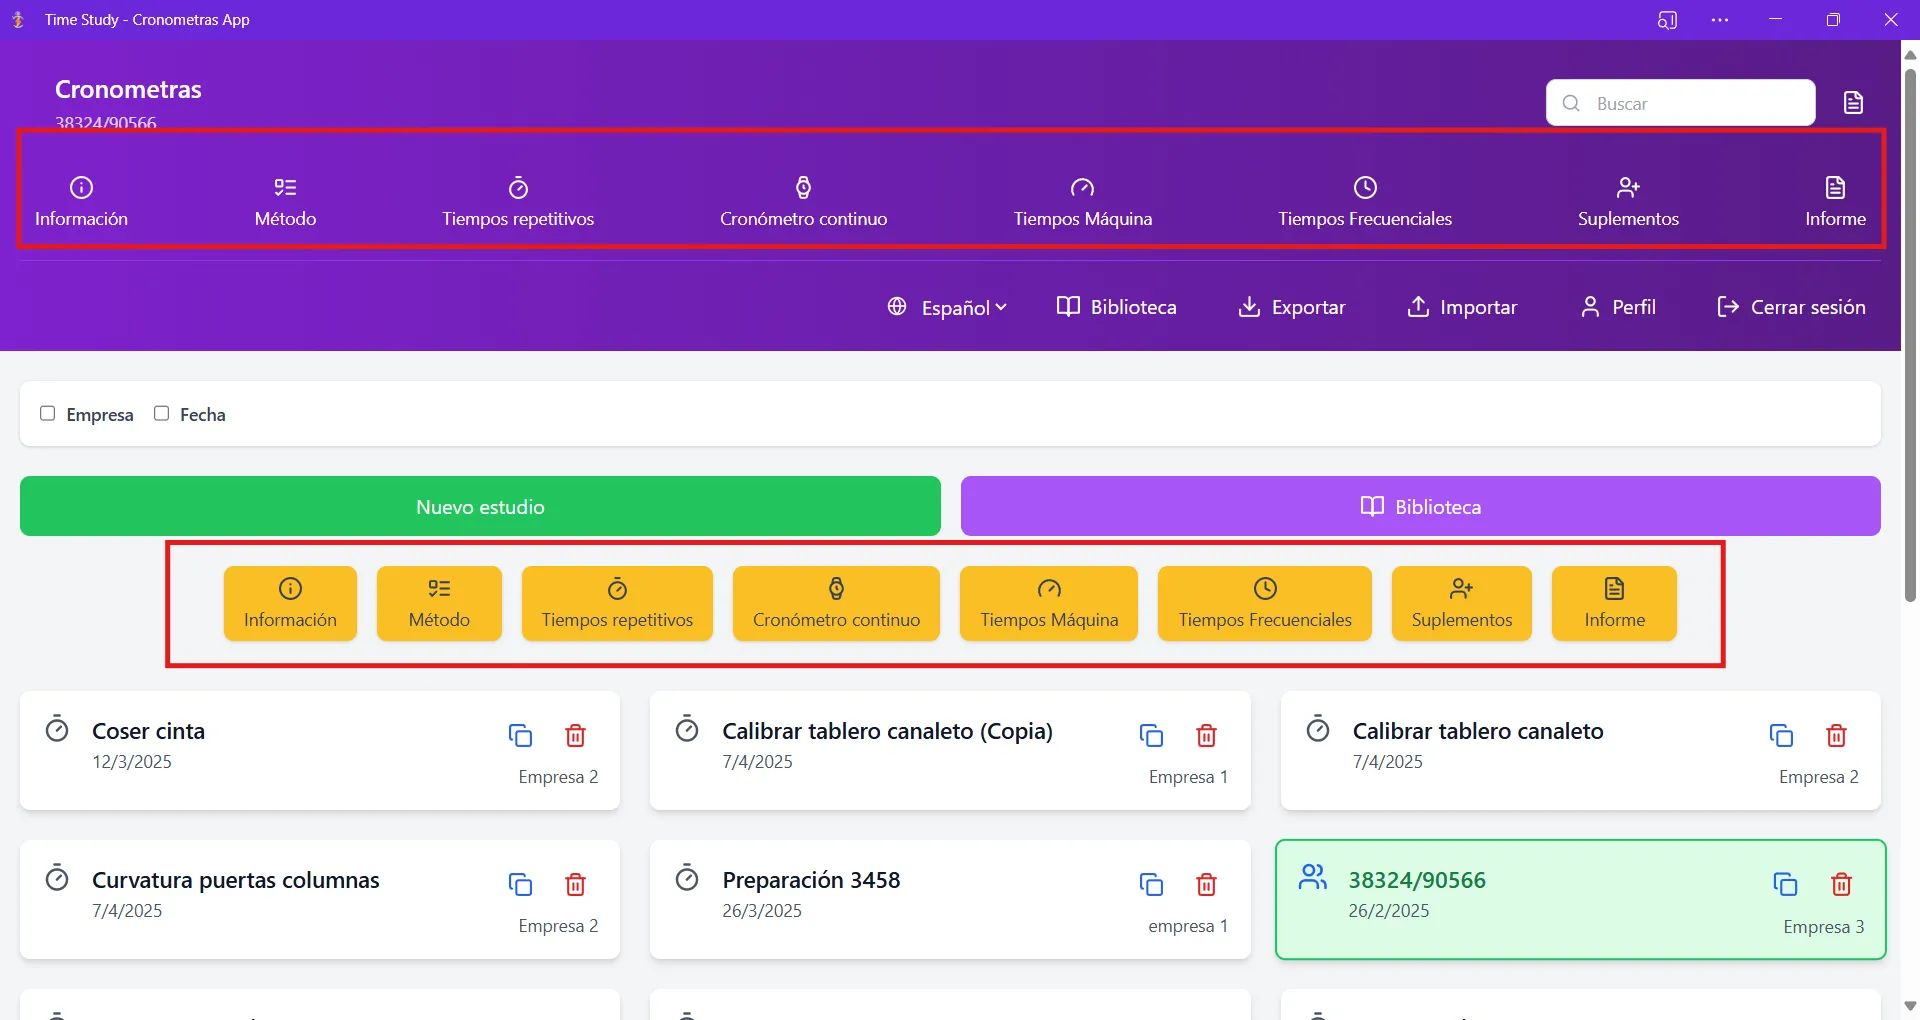Click the yellow Información button

(x=290, y=603)
